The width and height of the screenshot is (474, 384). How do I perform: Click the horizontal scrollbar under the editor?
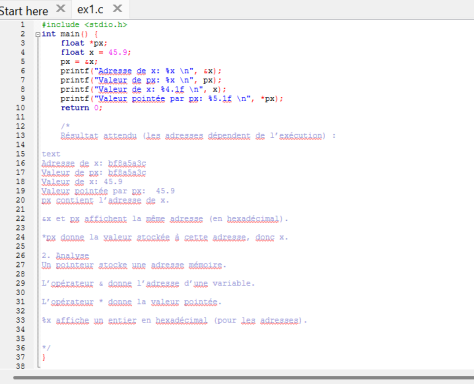[243, 378]
